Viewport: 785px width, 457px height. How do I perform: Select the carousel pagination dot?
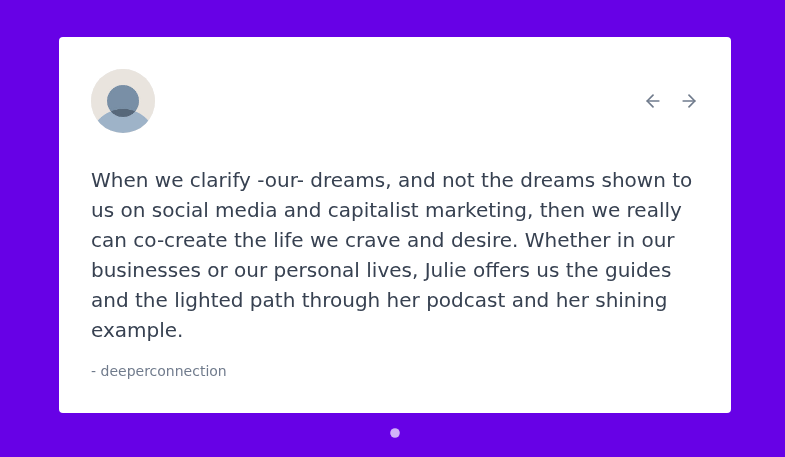tap(395, 433)
